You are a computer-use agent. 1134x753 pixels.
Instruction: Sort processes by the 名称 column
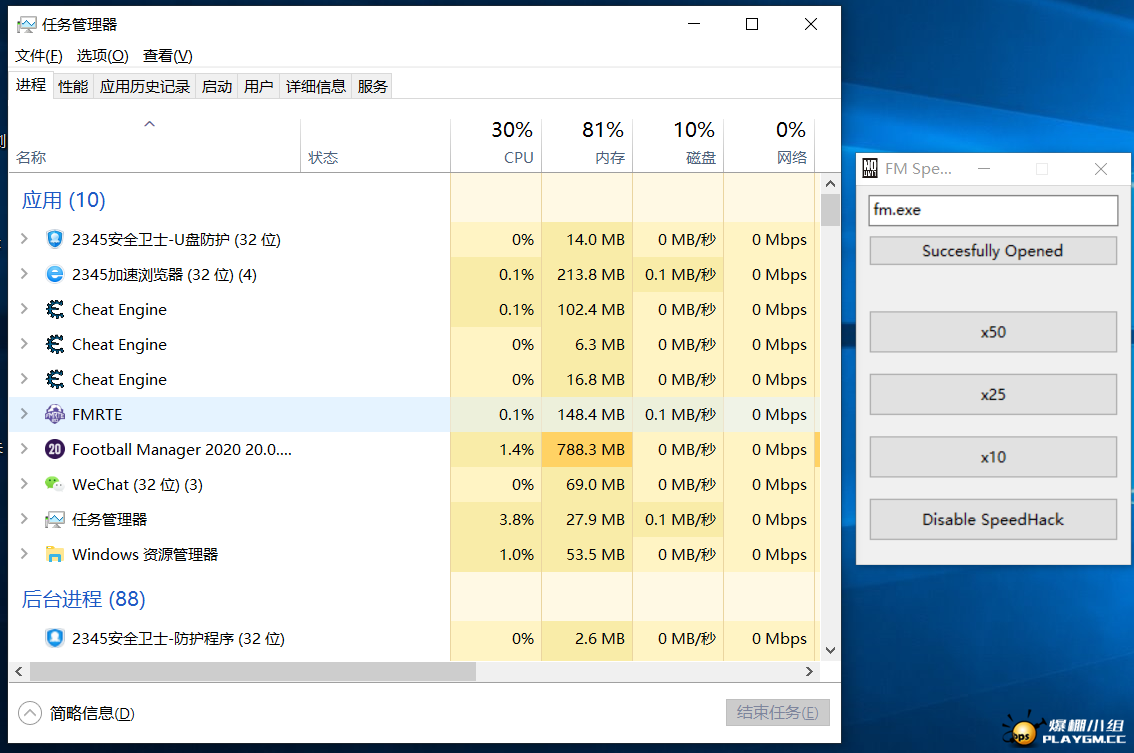click(155, 145)
